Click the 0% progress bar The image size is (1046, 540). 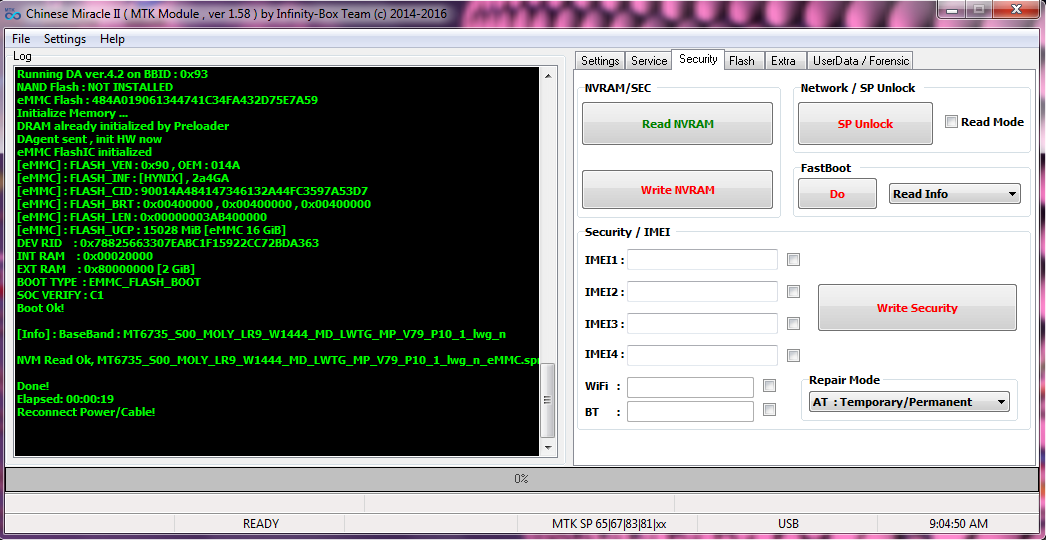pos(521,479)
